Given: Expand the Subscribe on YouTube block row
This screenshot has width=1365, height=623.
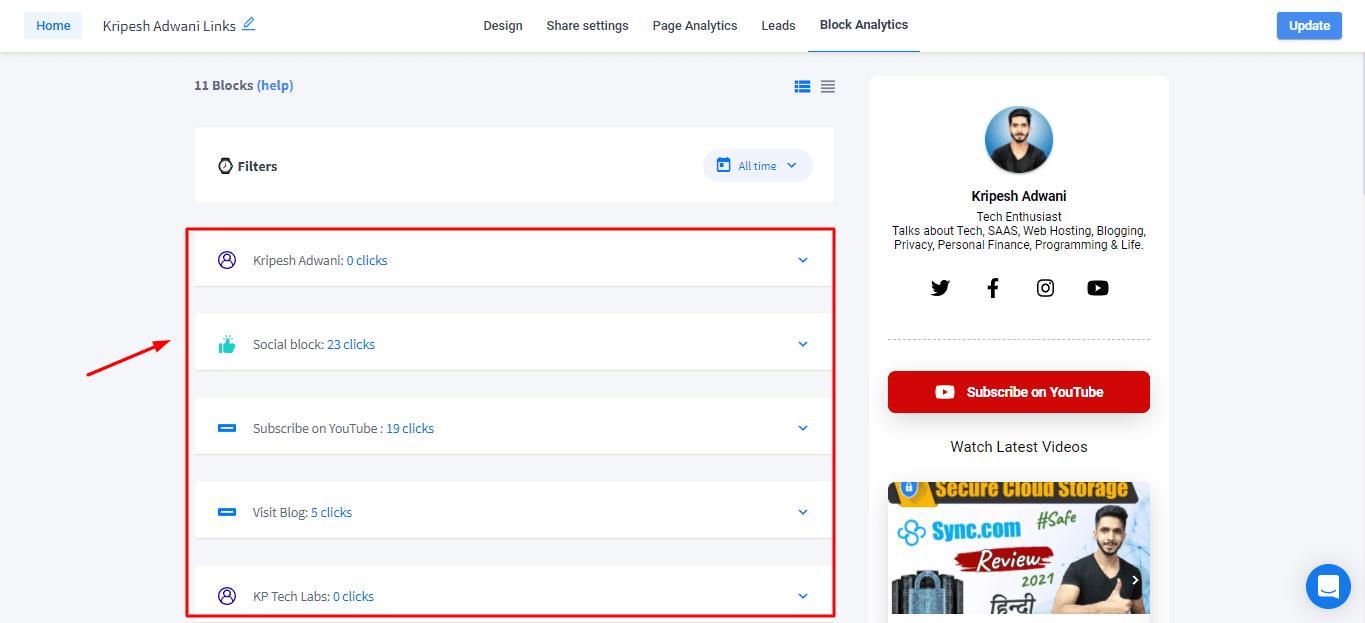Looking at the screenshot, I should [x=802, y=428].
